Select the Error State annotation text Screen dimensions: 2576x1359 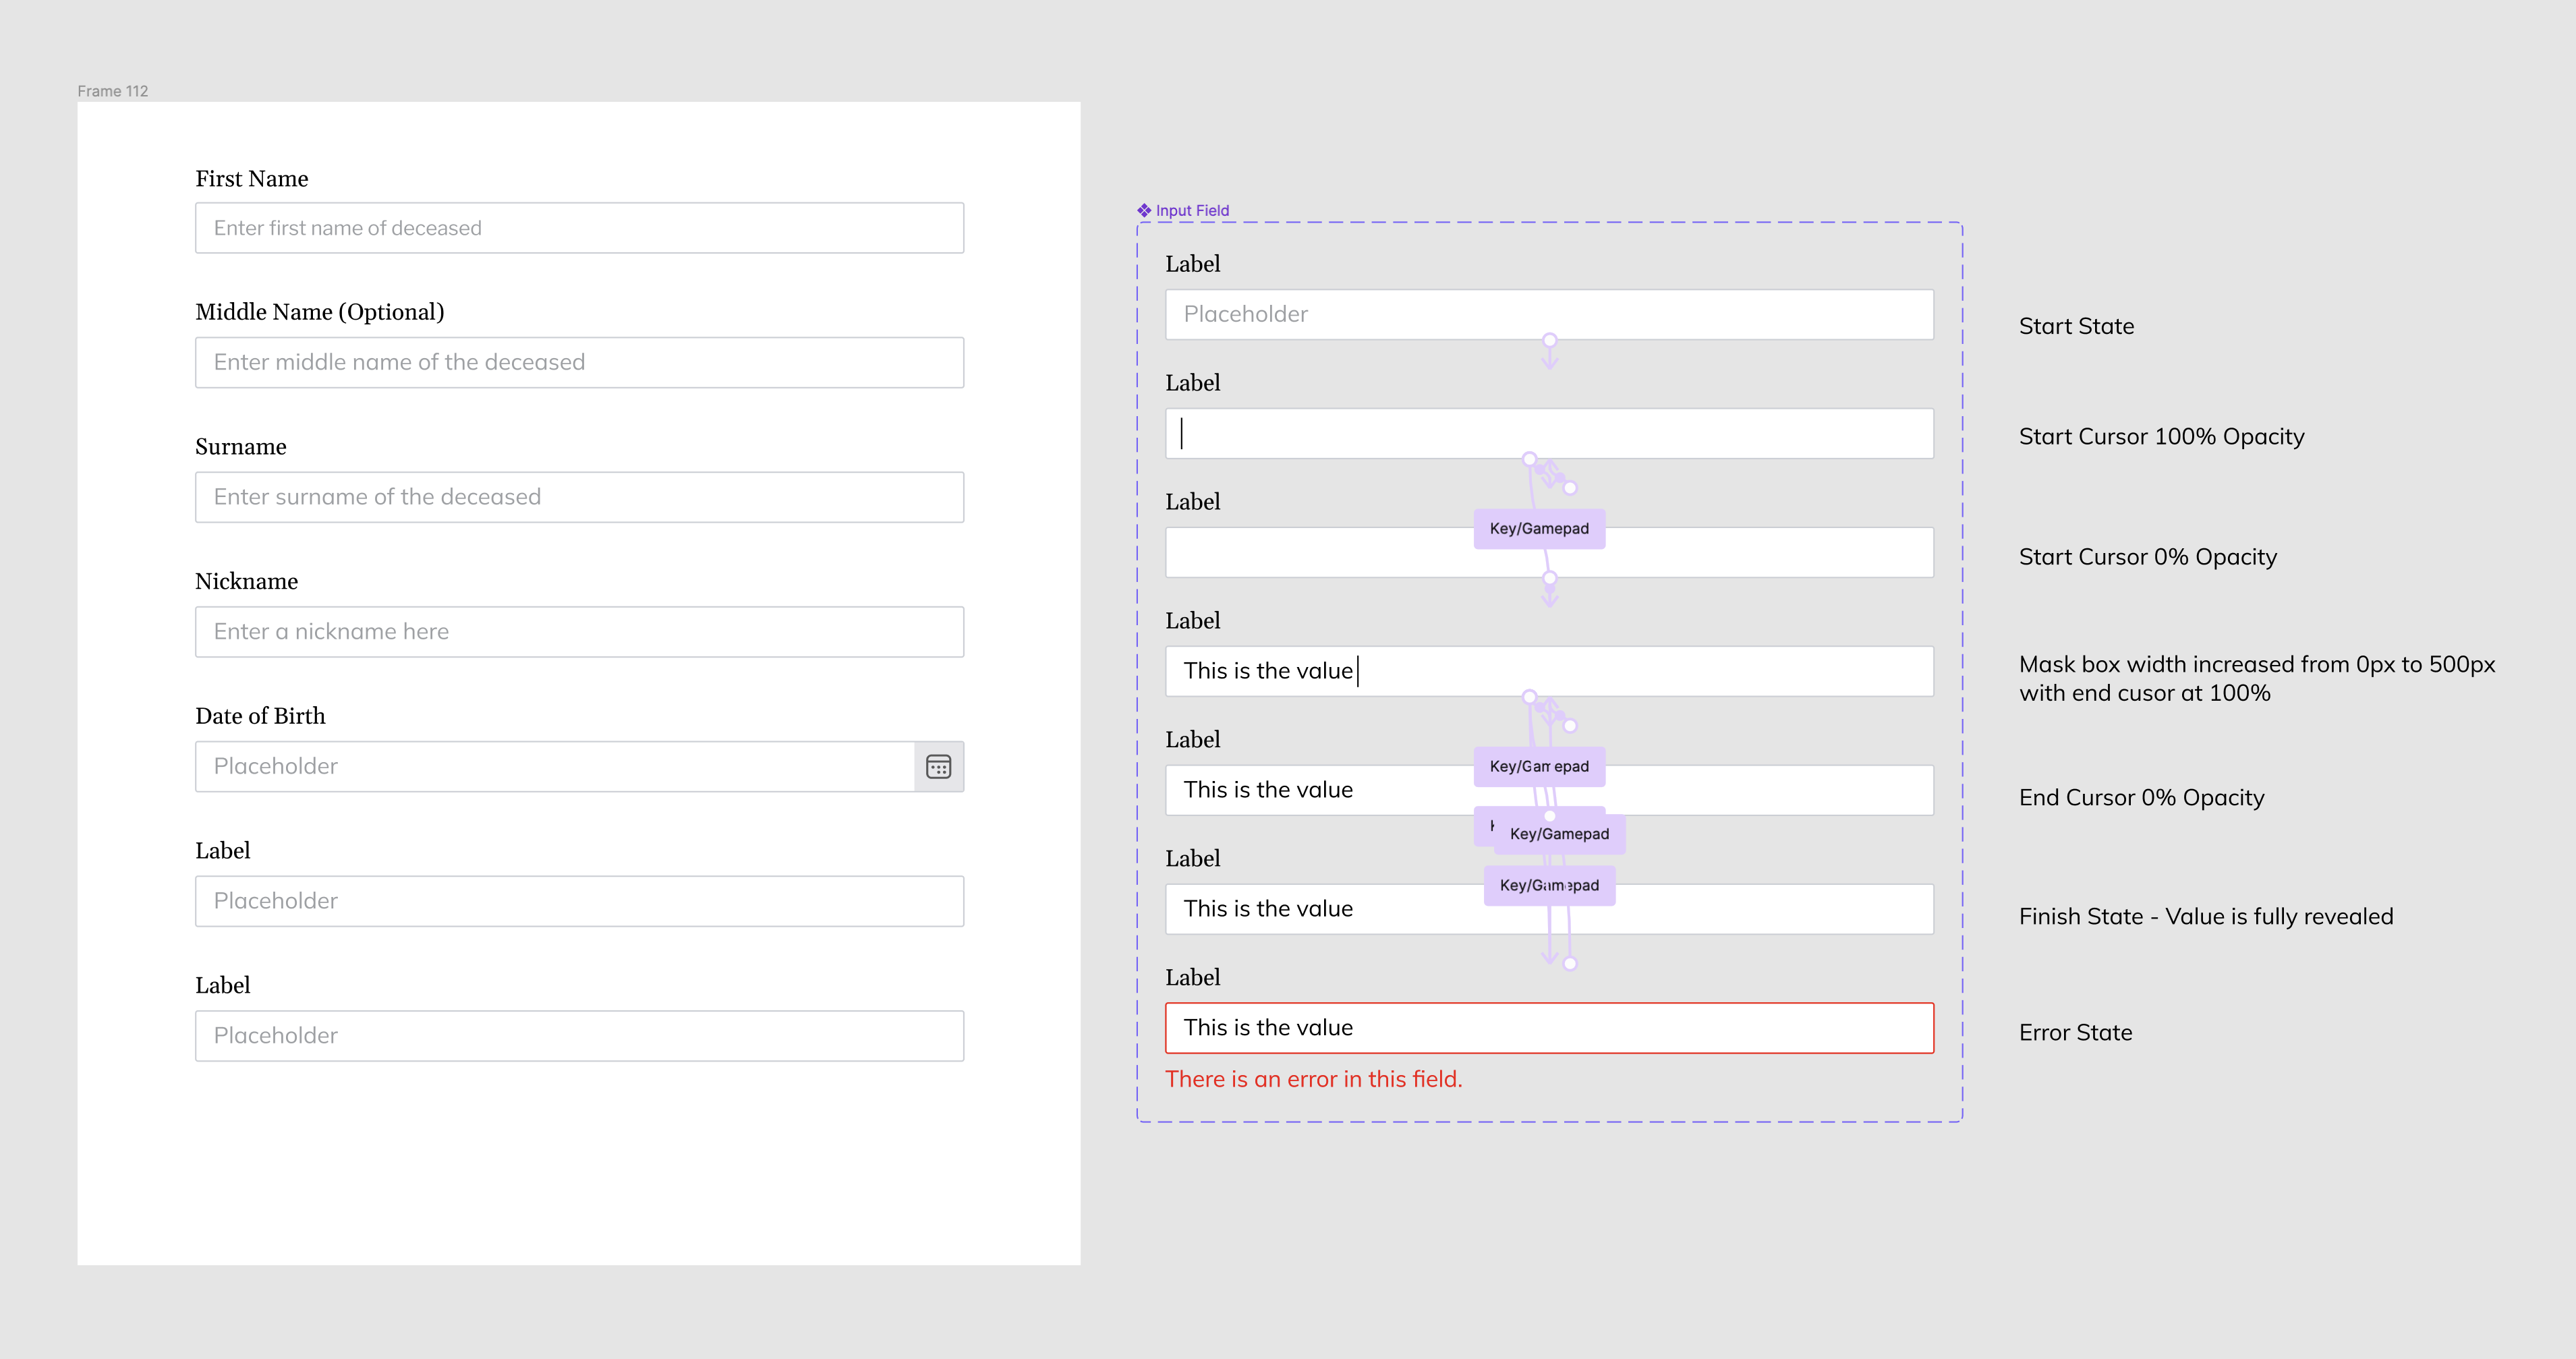pos(2074,1032)
